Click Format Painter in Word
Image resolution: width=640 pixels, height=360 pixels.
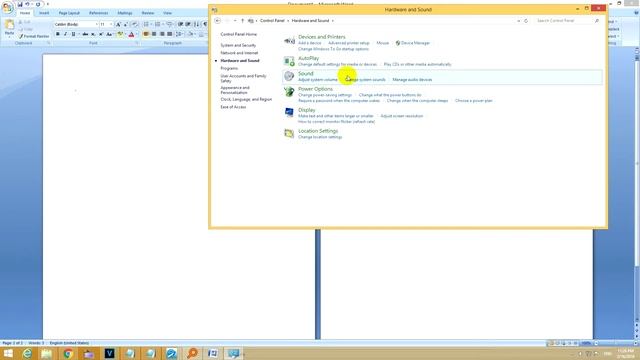click(34, 36)
